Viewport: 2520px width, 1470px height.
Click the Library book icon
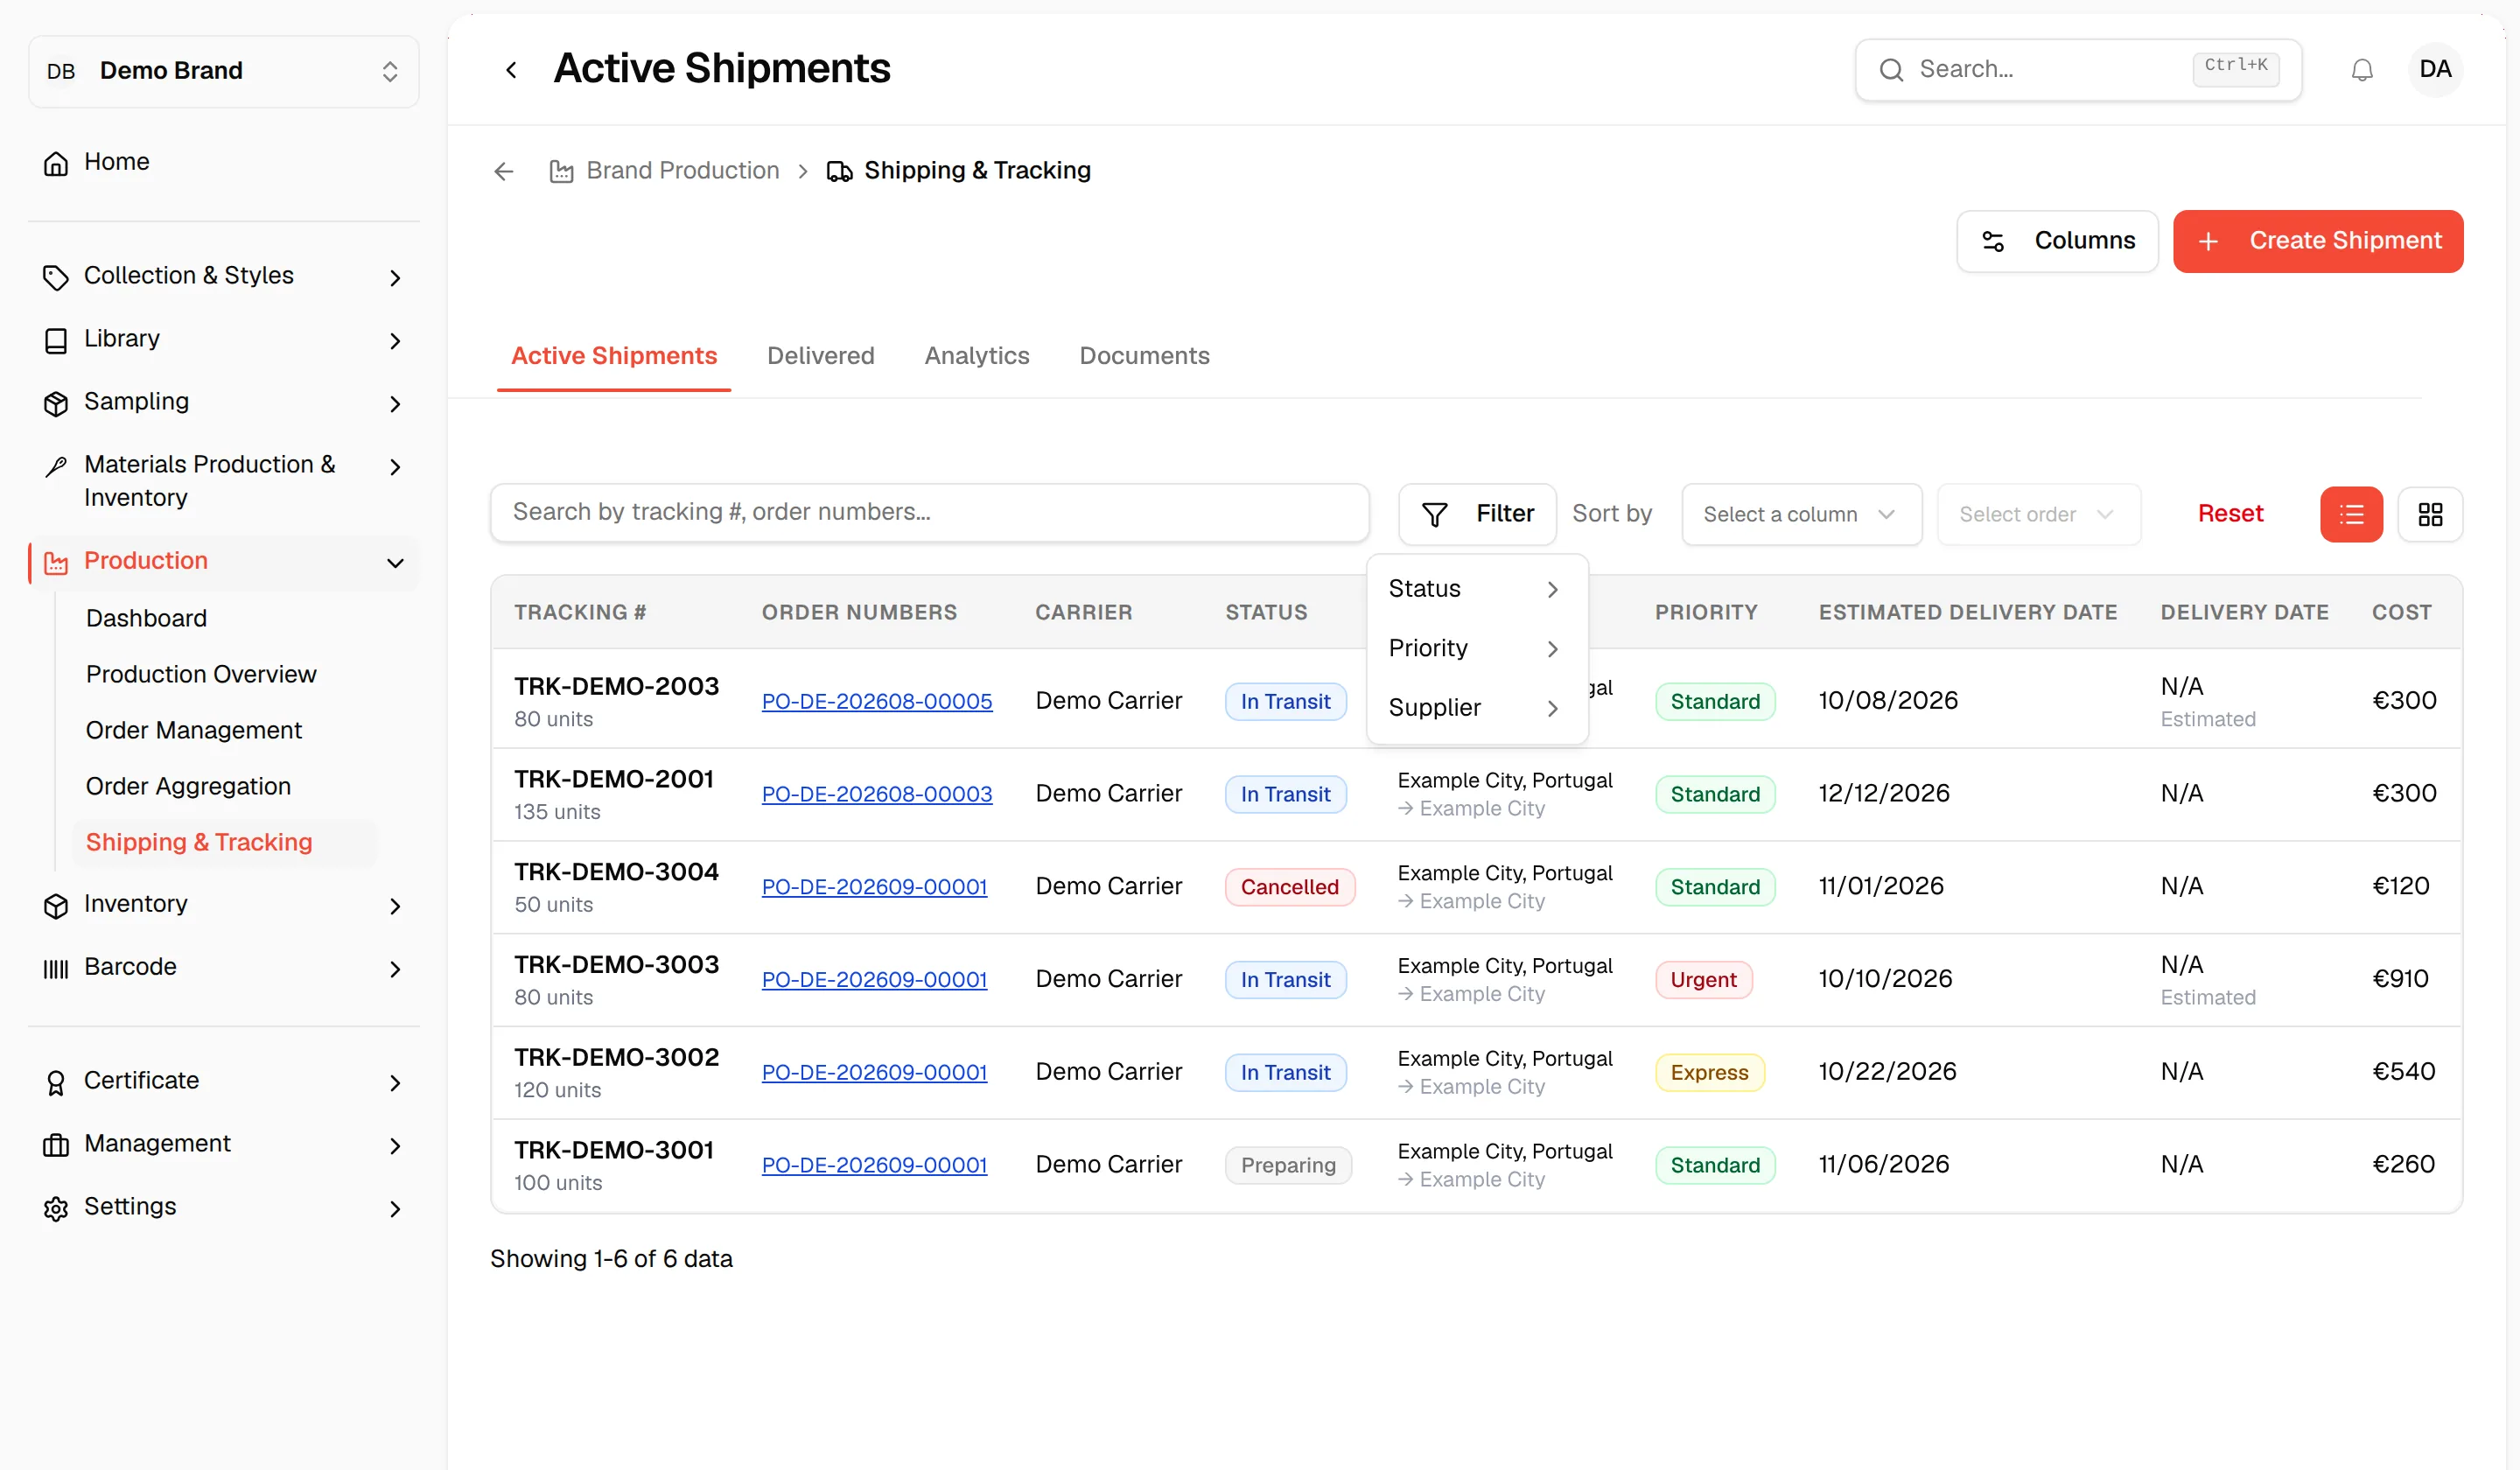click(56, 340)
